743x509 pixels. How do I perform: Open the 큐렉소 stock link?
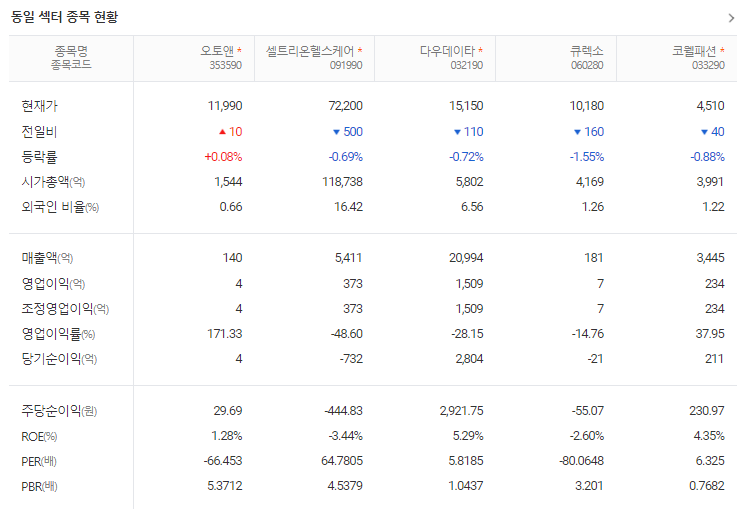pos(587,51)
